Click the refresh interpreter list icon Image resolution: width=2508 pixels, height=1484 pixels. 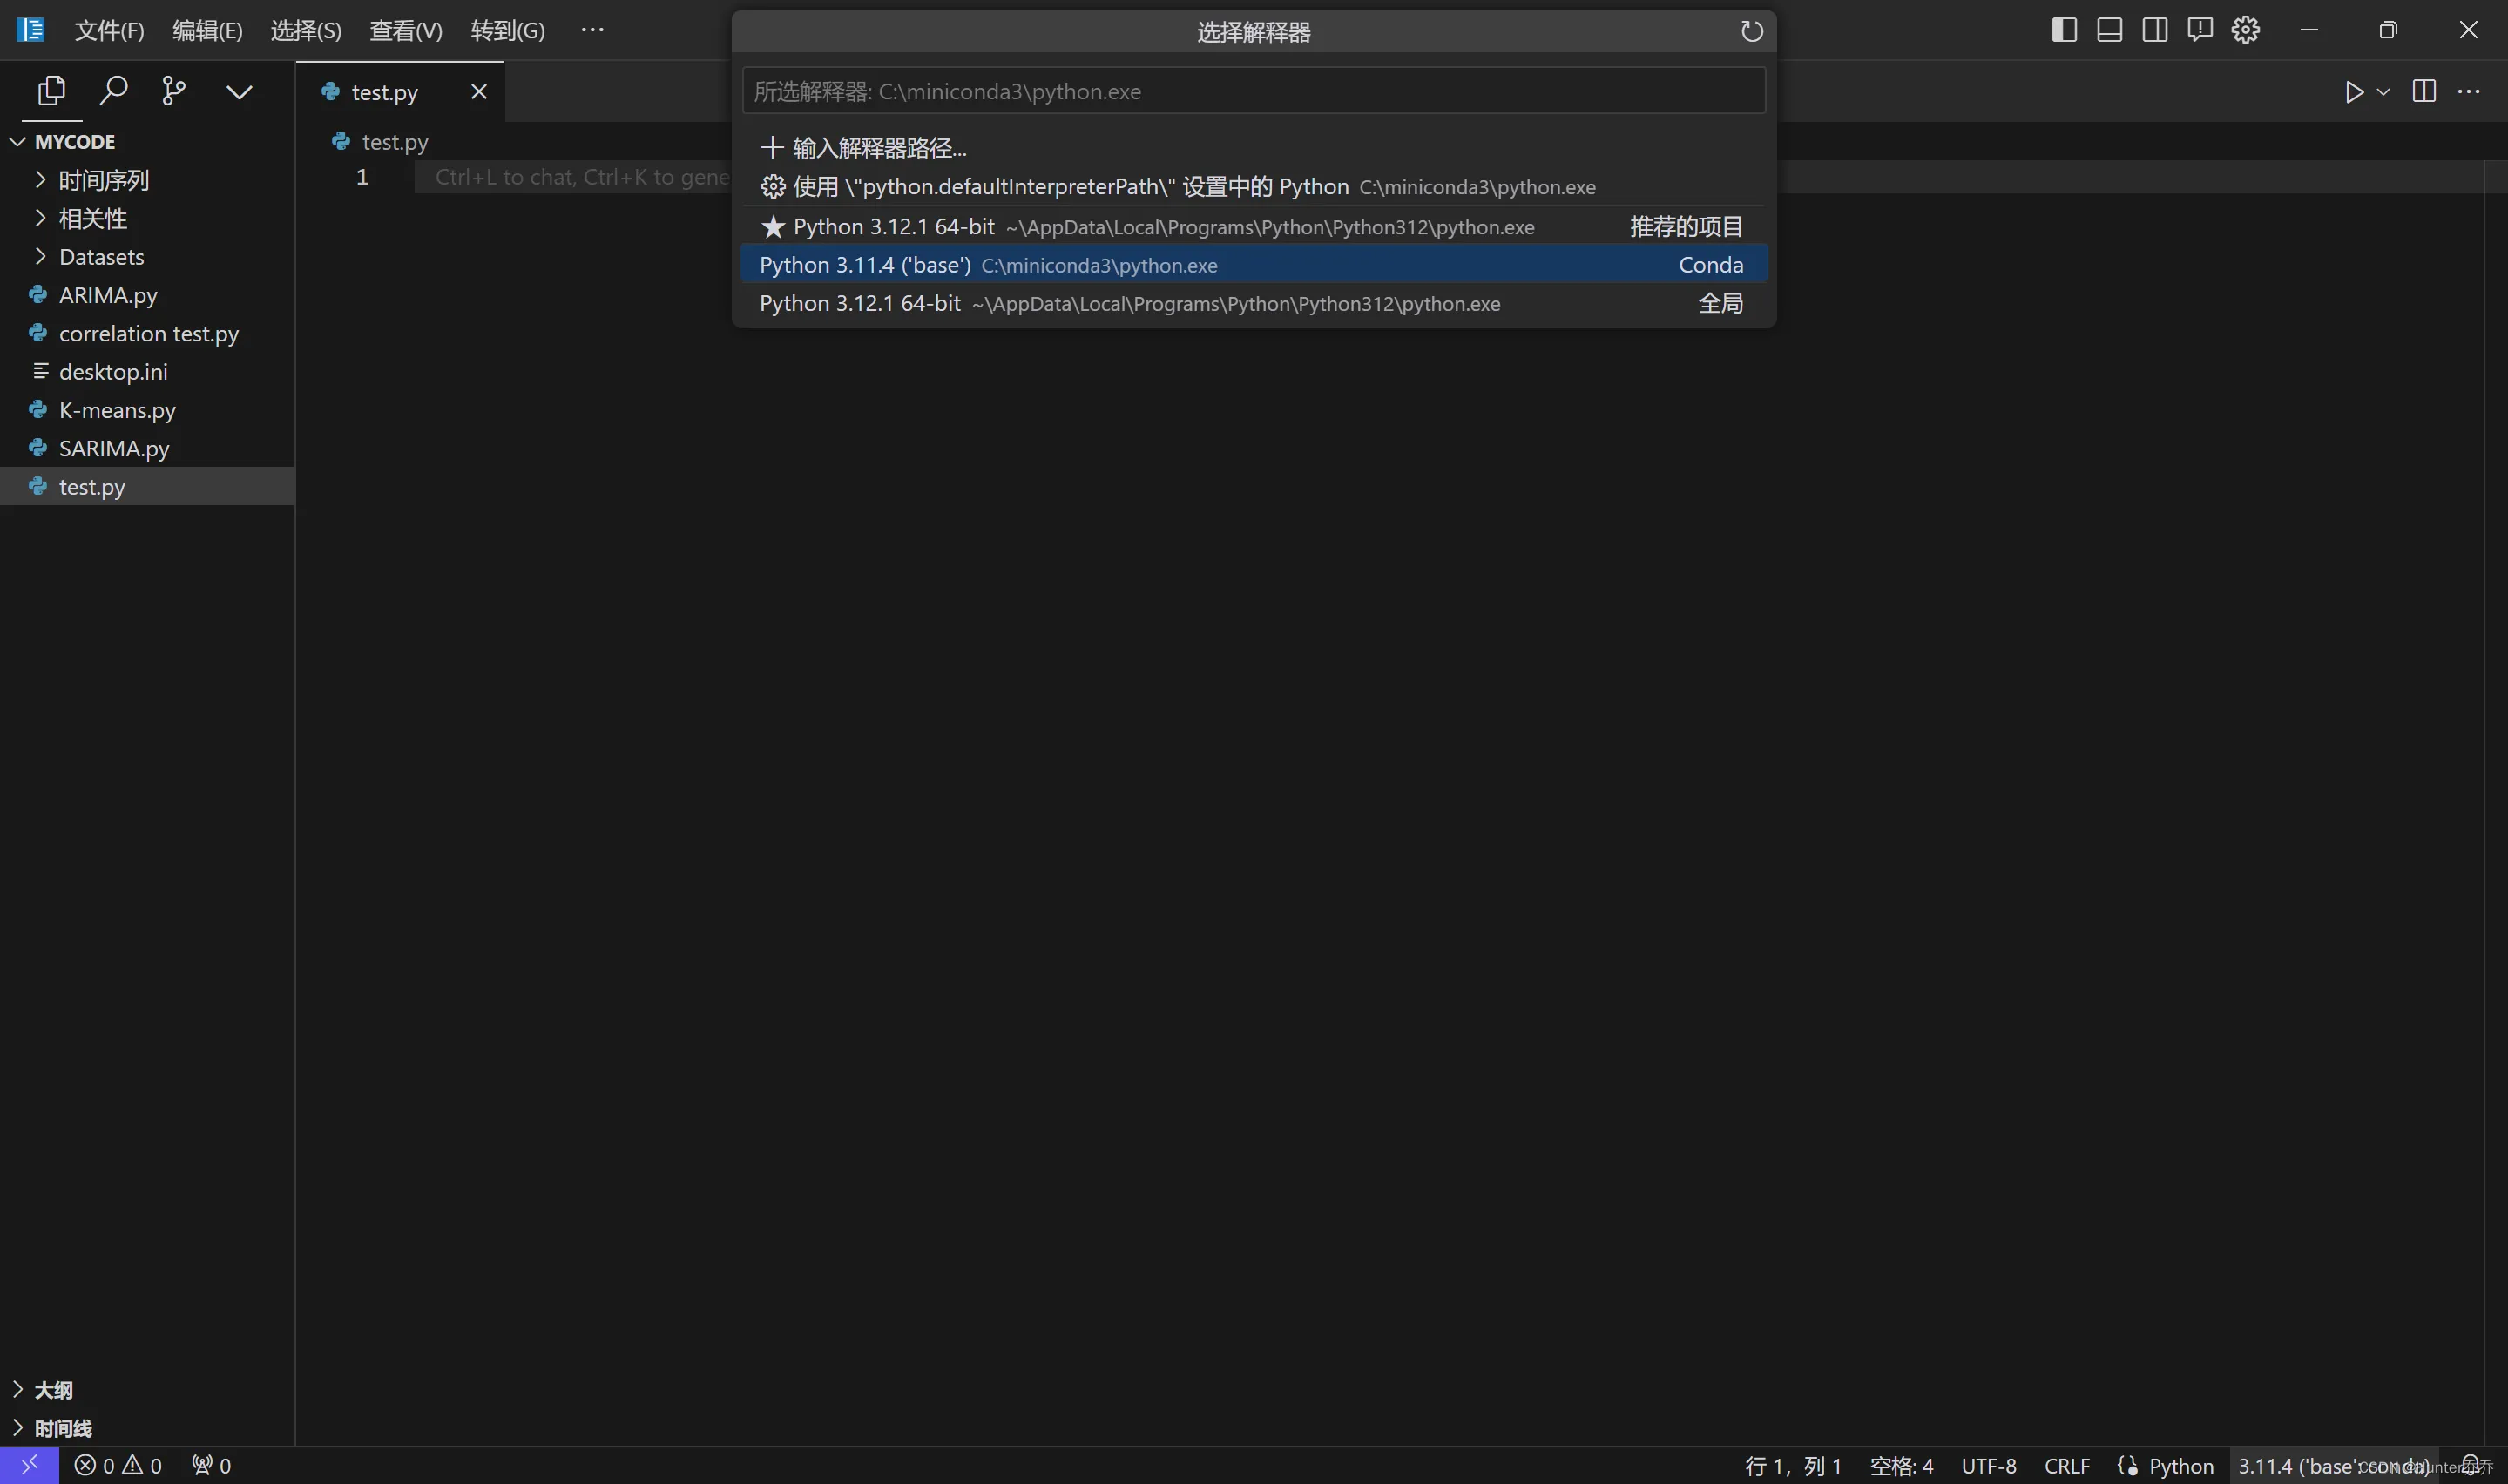click(1751, 32)
